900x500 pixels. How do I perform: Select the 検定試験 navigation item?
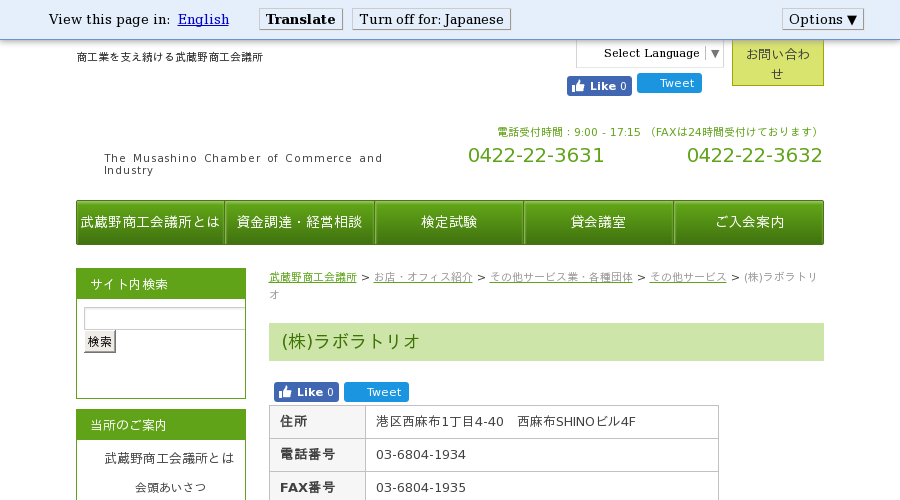point(449,222)
